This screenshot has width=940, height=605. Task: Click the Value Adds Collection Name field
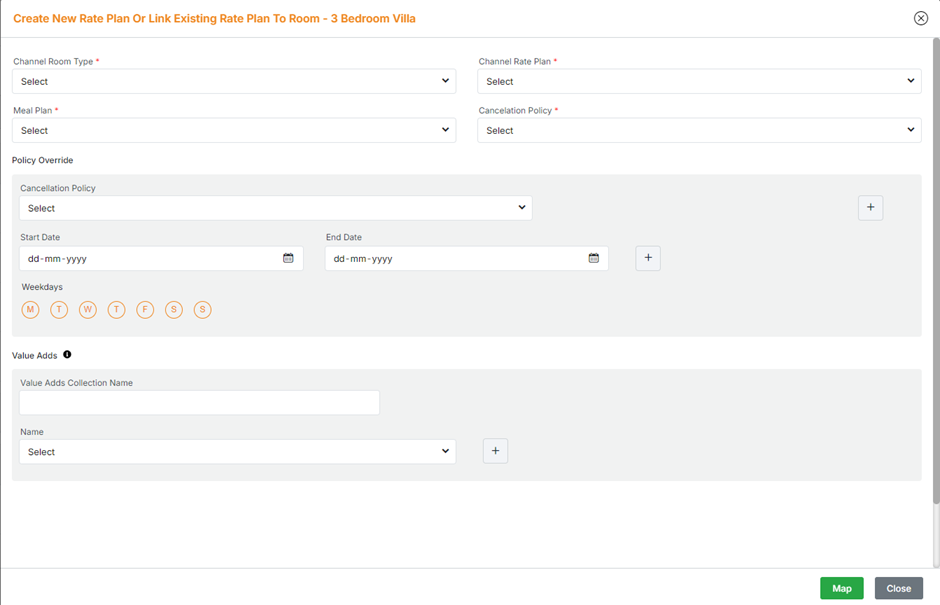click(x=199, y=402)
